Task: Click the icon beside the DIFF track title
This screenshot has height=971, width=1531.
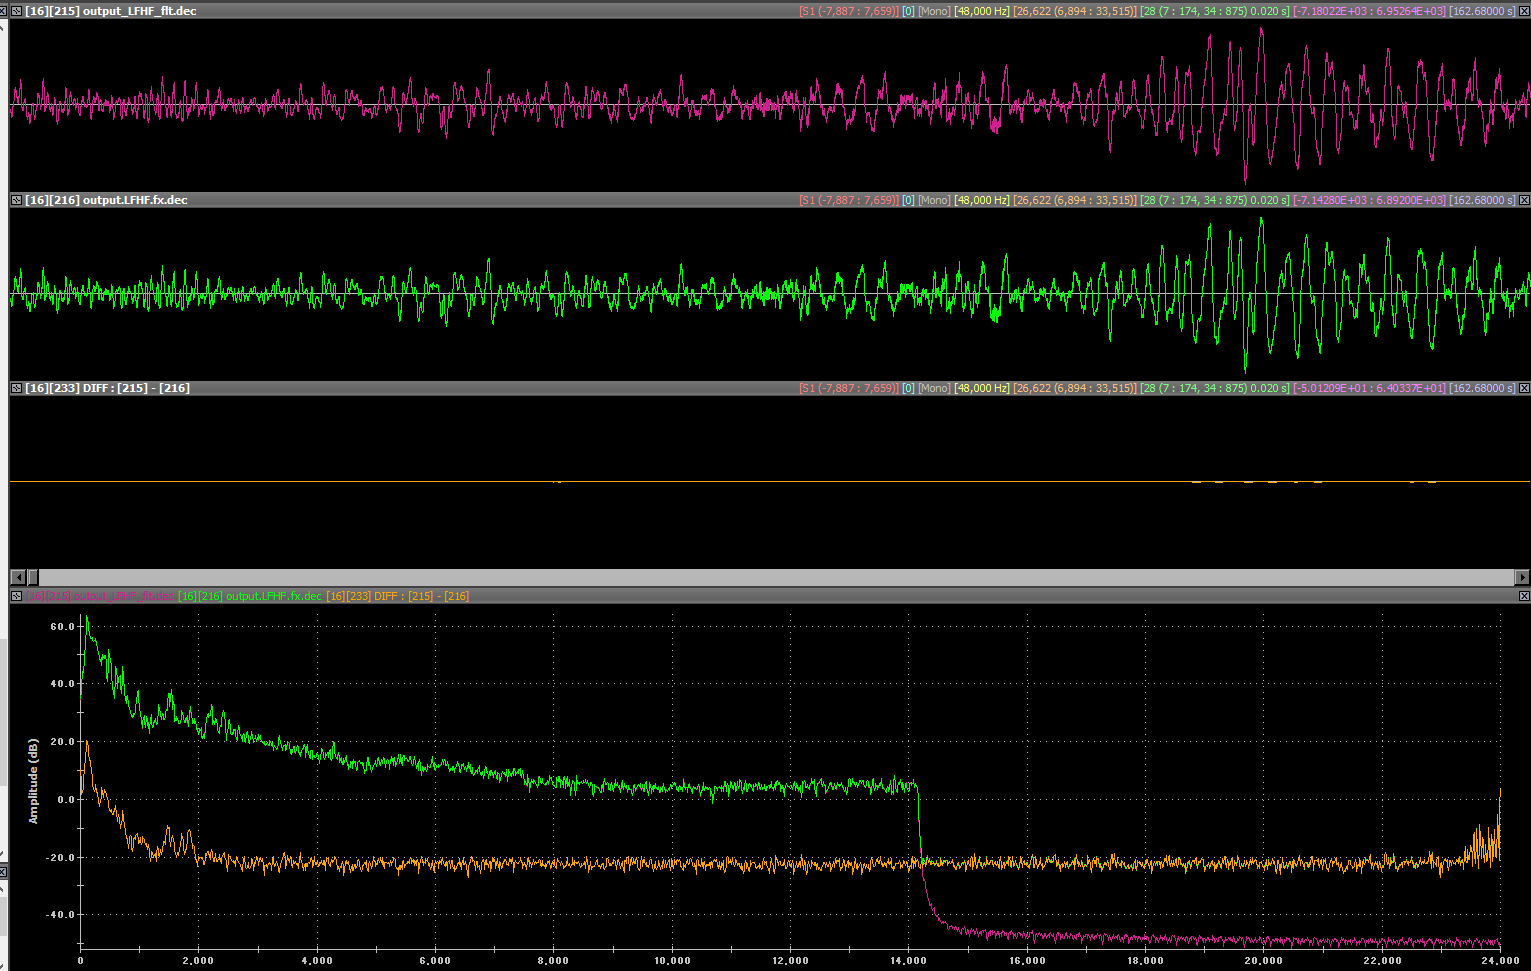Action: click(16, 388)
